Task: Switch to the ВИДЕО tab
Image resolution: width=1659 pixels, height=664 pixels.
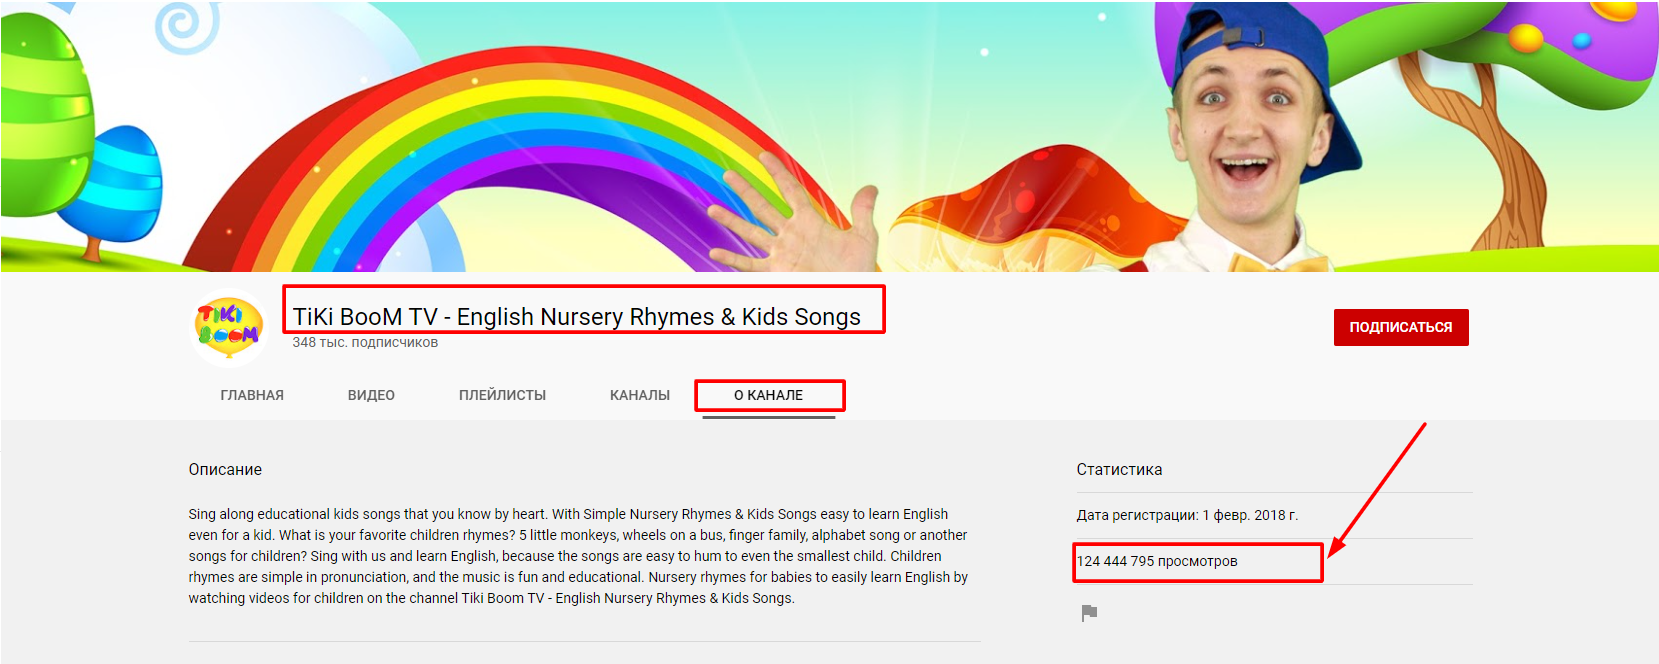Action: pos(371,395)
